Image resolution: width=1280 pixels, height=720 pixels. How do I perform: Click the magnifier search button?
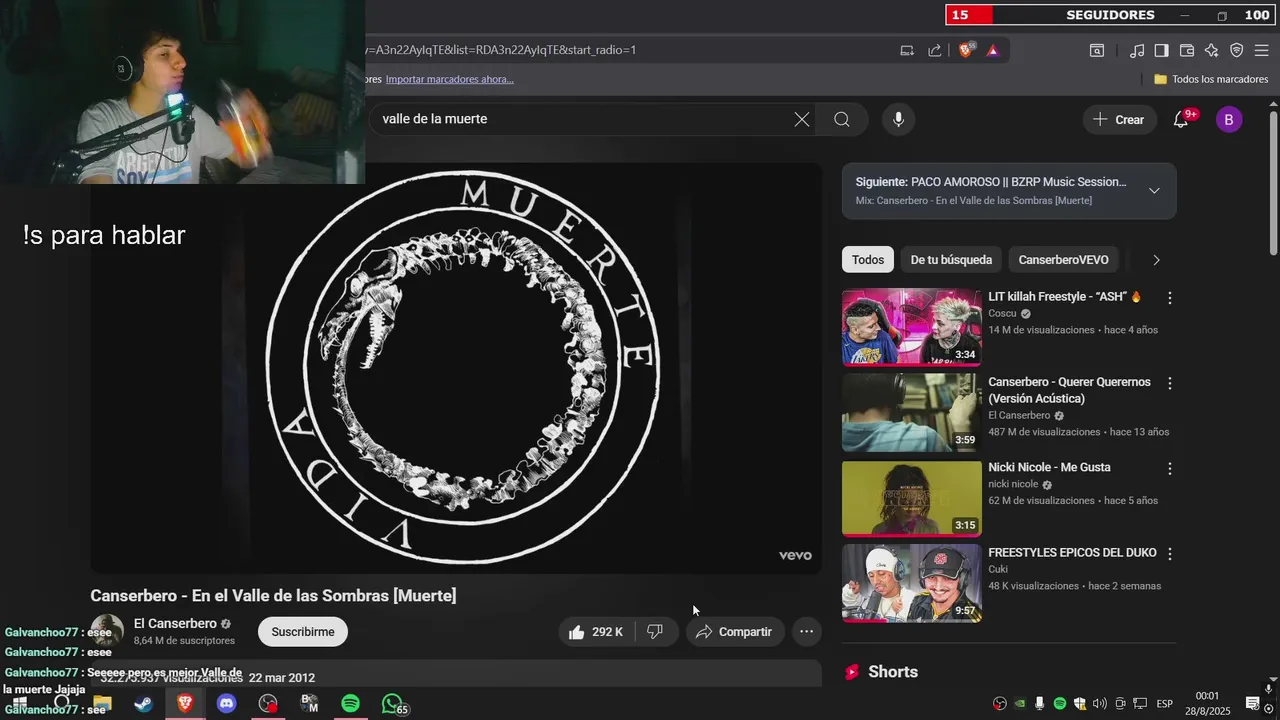coord(842,119)
